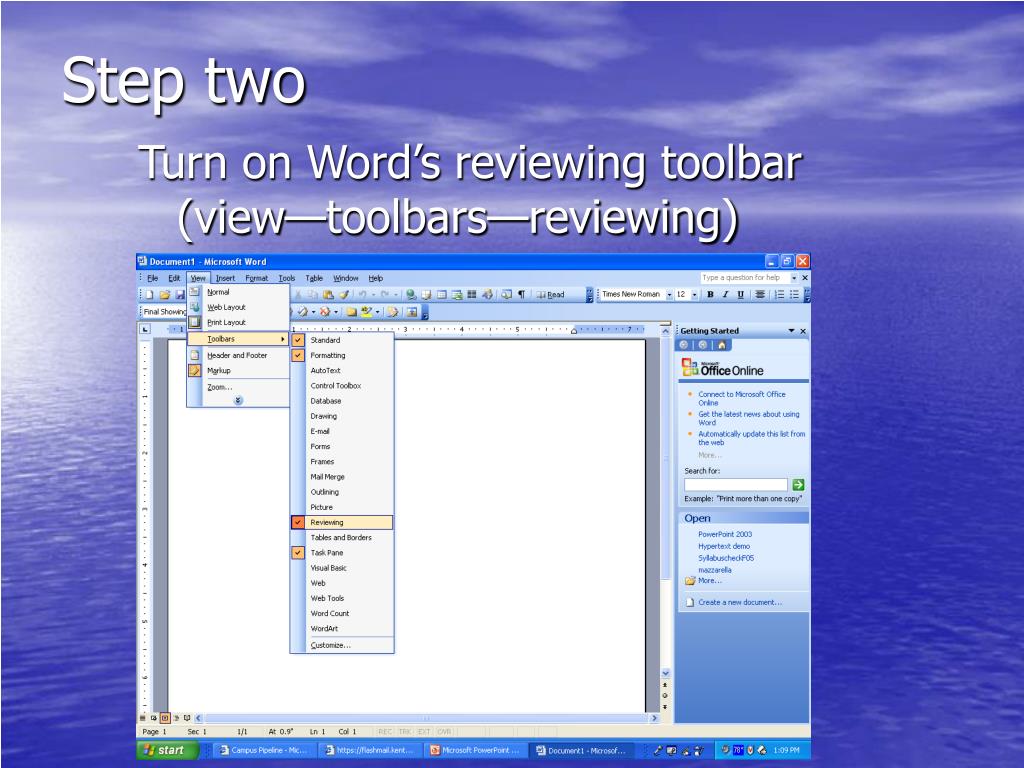Click the Back arrow in Getting Started pane

684,345
